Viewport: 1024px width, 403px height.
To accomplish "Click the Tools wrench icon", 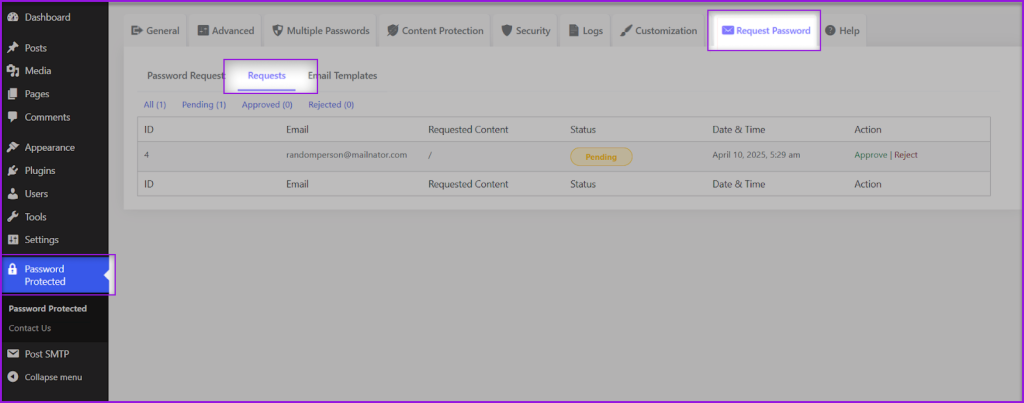I will point(12,217).
